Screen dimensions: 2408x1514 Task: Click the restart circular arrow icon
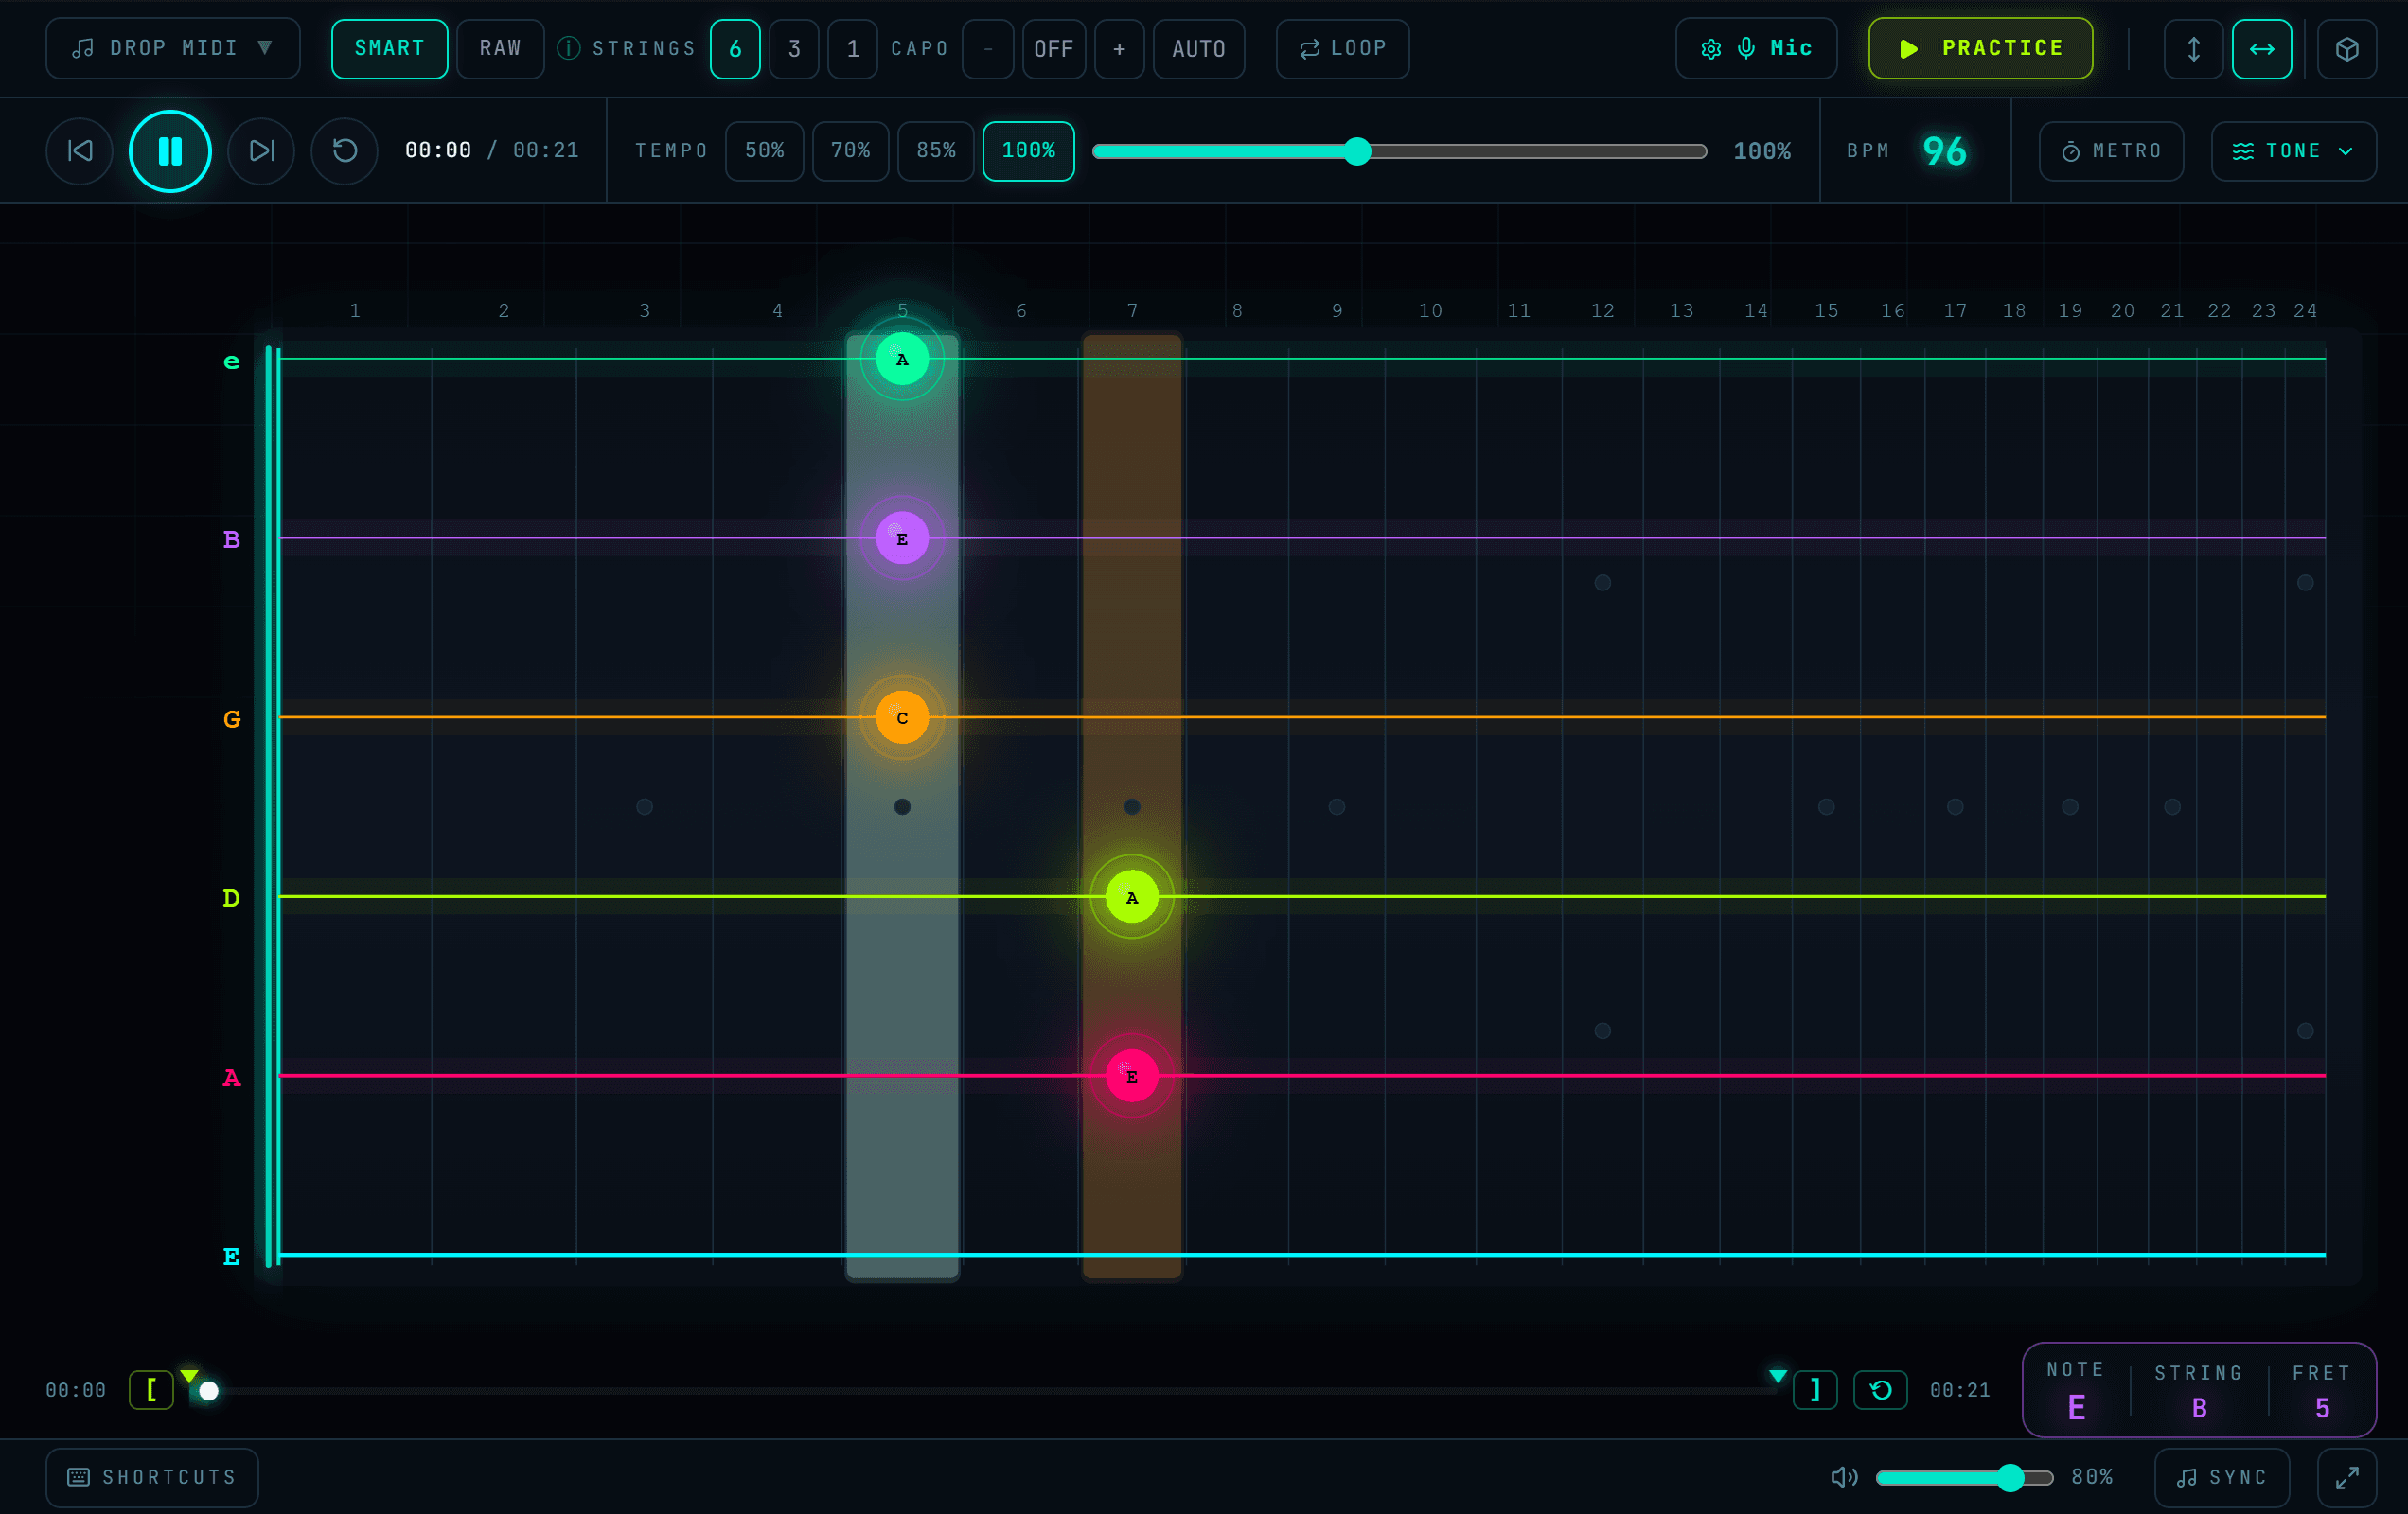pos(344,151)
